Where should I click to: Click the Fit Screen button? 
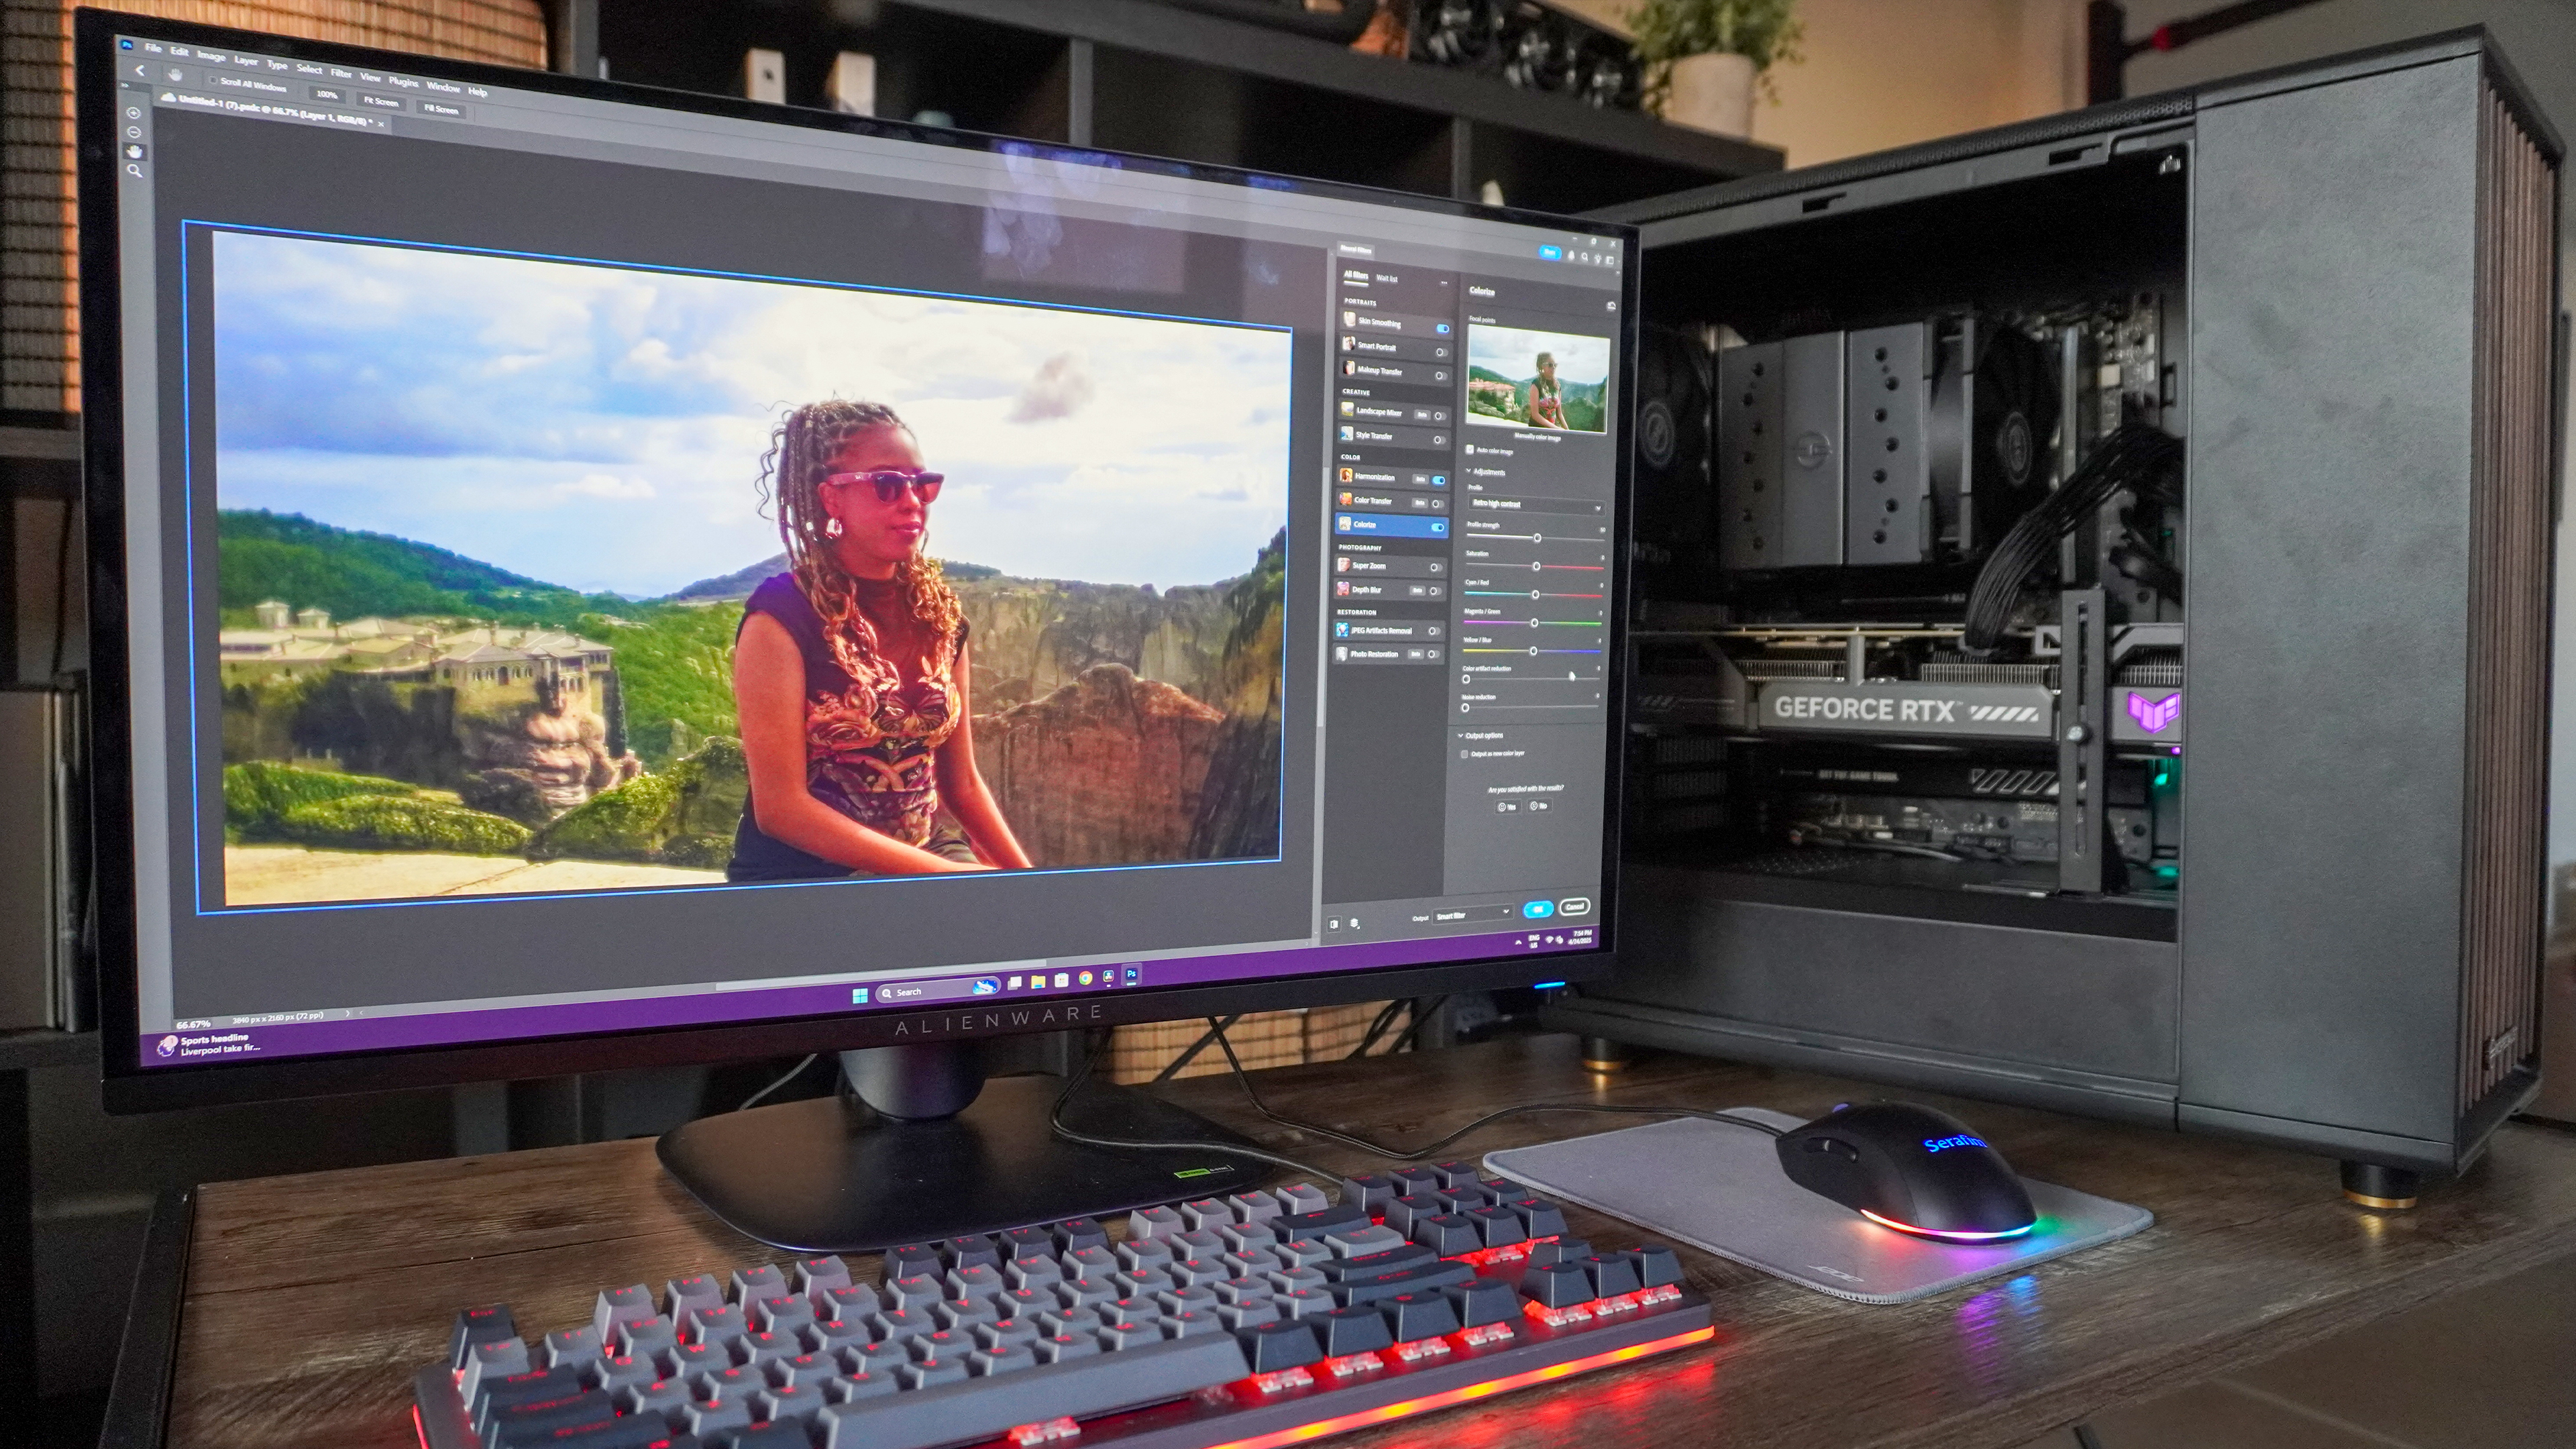(381, 102)
